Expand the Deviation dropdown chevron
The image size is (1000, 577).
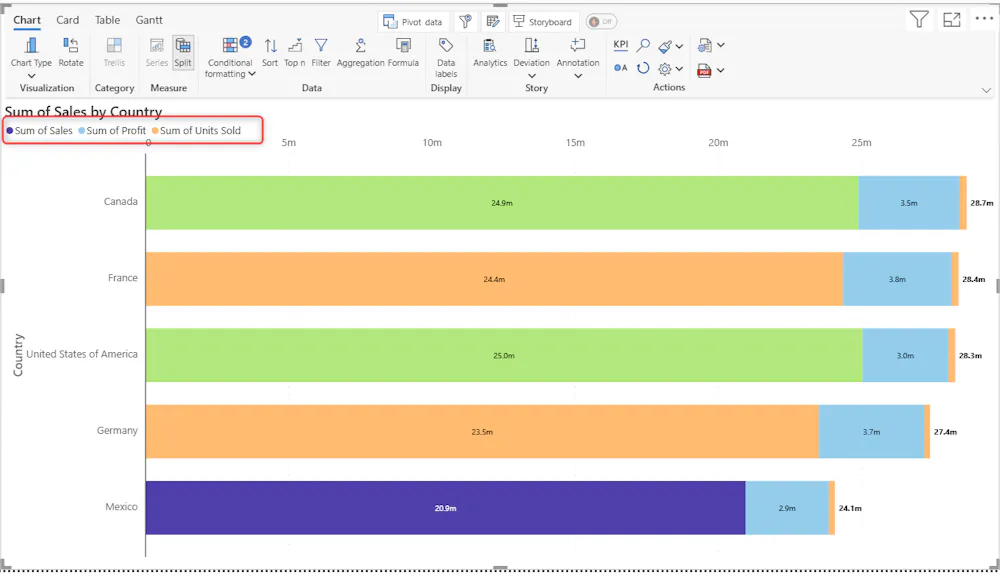(x=531, y=76)
